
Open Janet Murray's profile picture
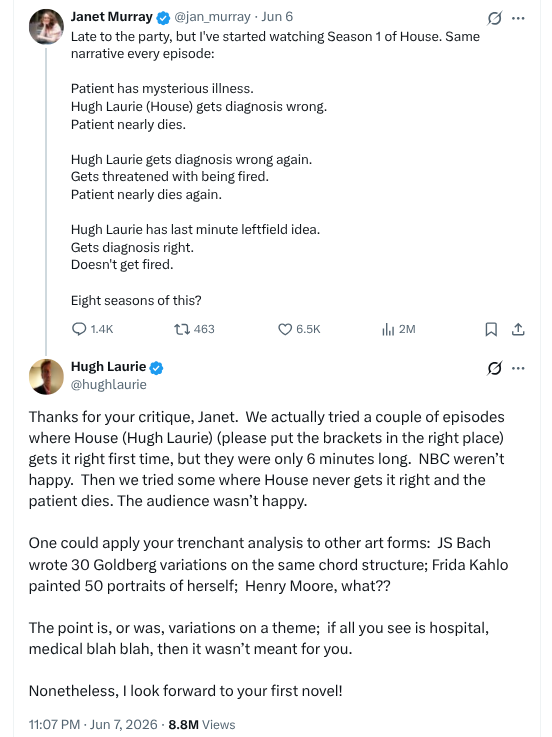tap(46, 26)
